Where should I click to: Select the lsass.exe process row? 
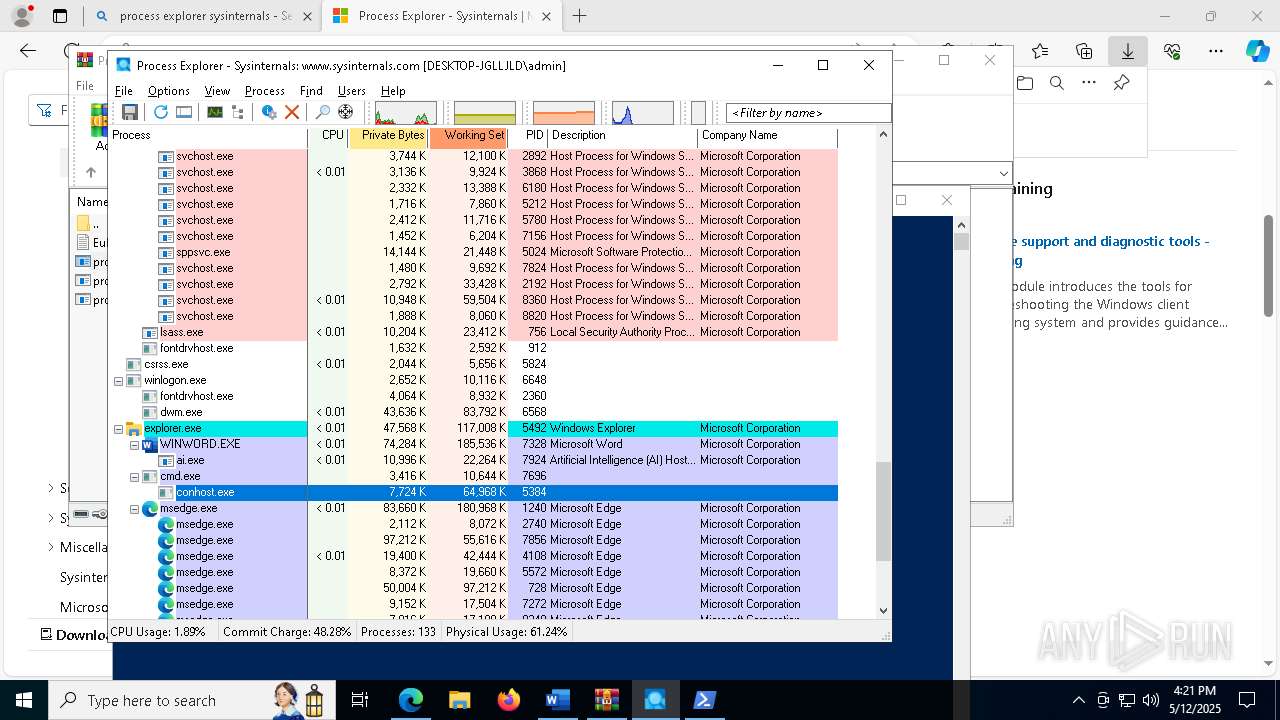[473, 332]
